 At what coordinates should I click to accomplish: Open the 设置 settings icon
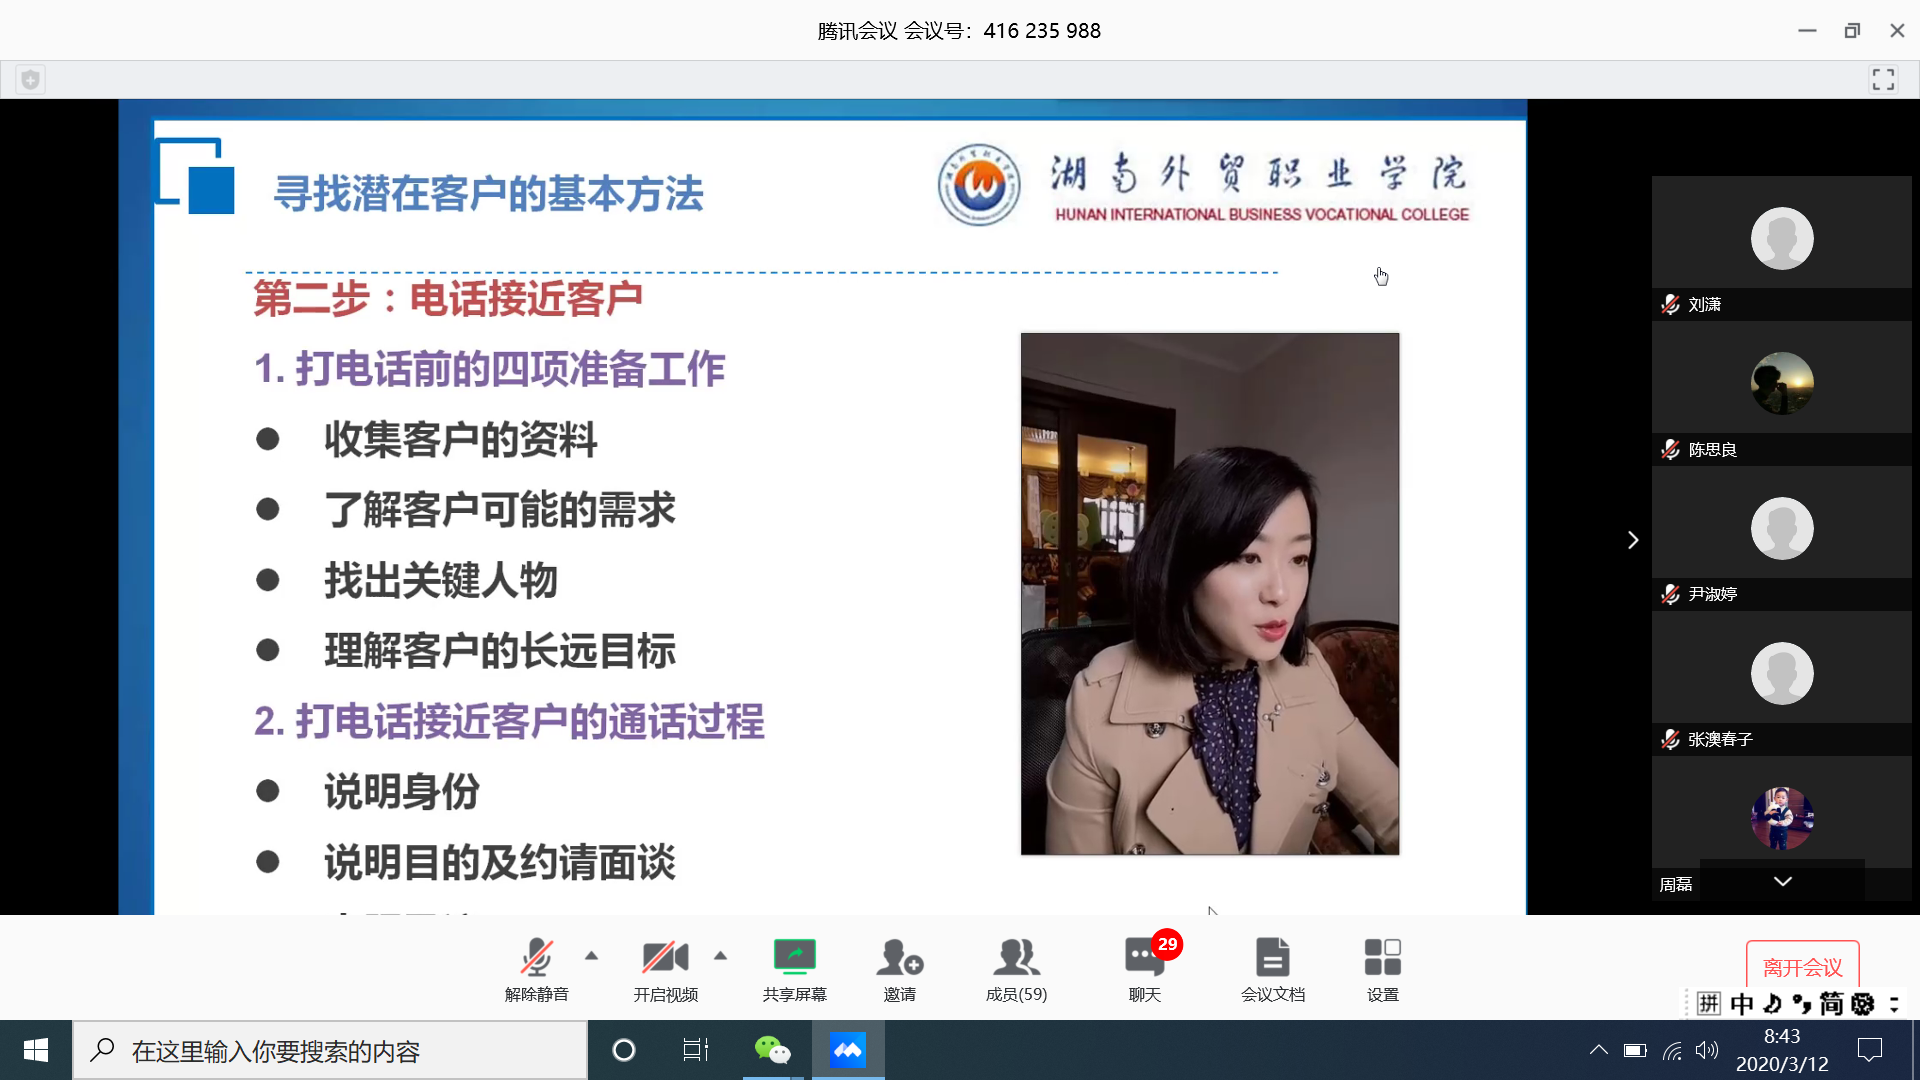pos(1382,968)
